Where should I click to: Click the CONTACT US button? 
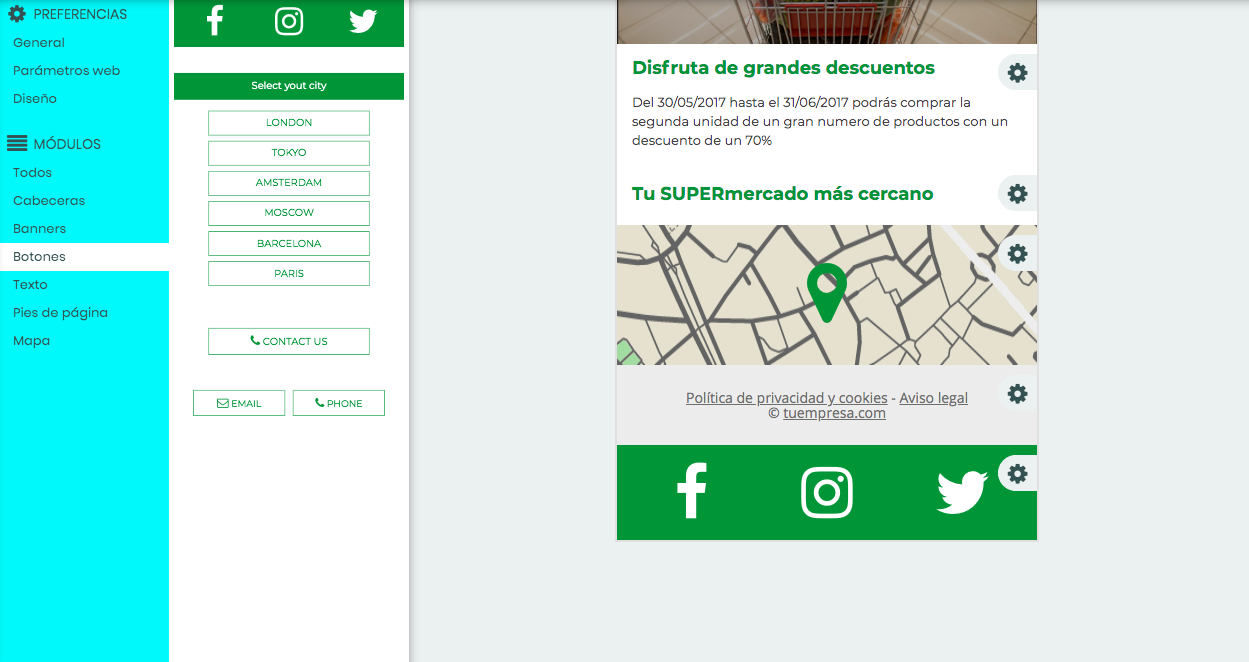click(289, 341)
